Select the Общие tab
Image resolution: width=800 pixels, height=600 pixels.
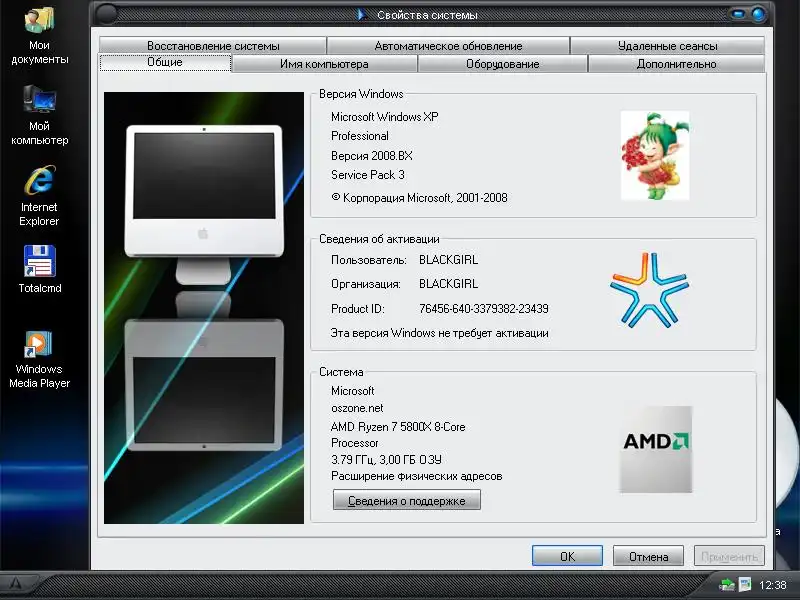pos(165,62)
